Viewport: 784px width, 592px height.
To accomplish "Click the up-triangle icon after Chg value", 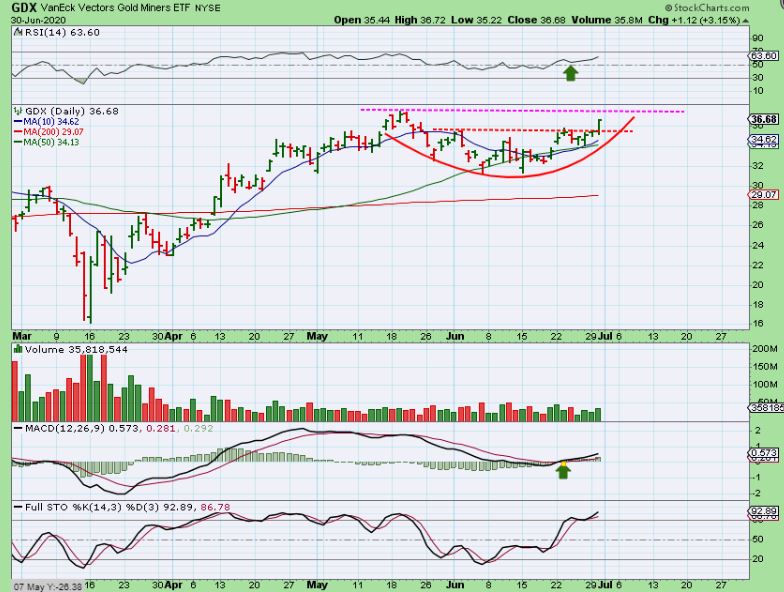I will click(746, 20).
